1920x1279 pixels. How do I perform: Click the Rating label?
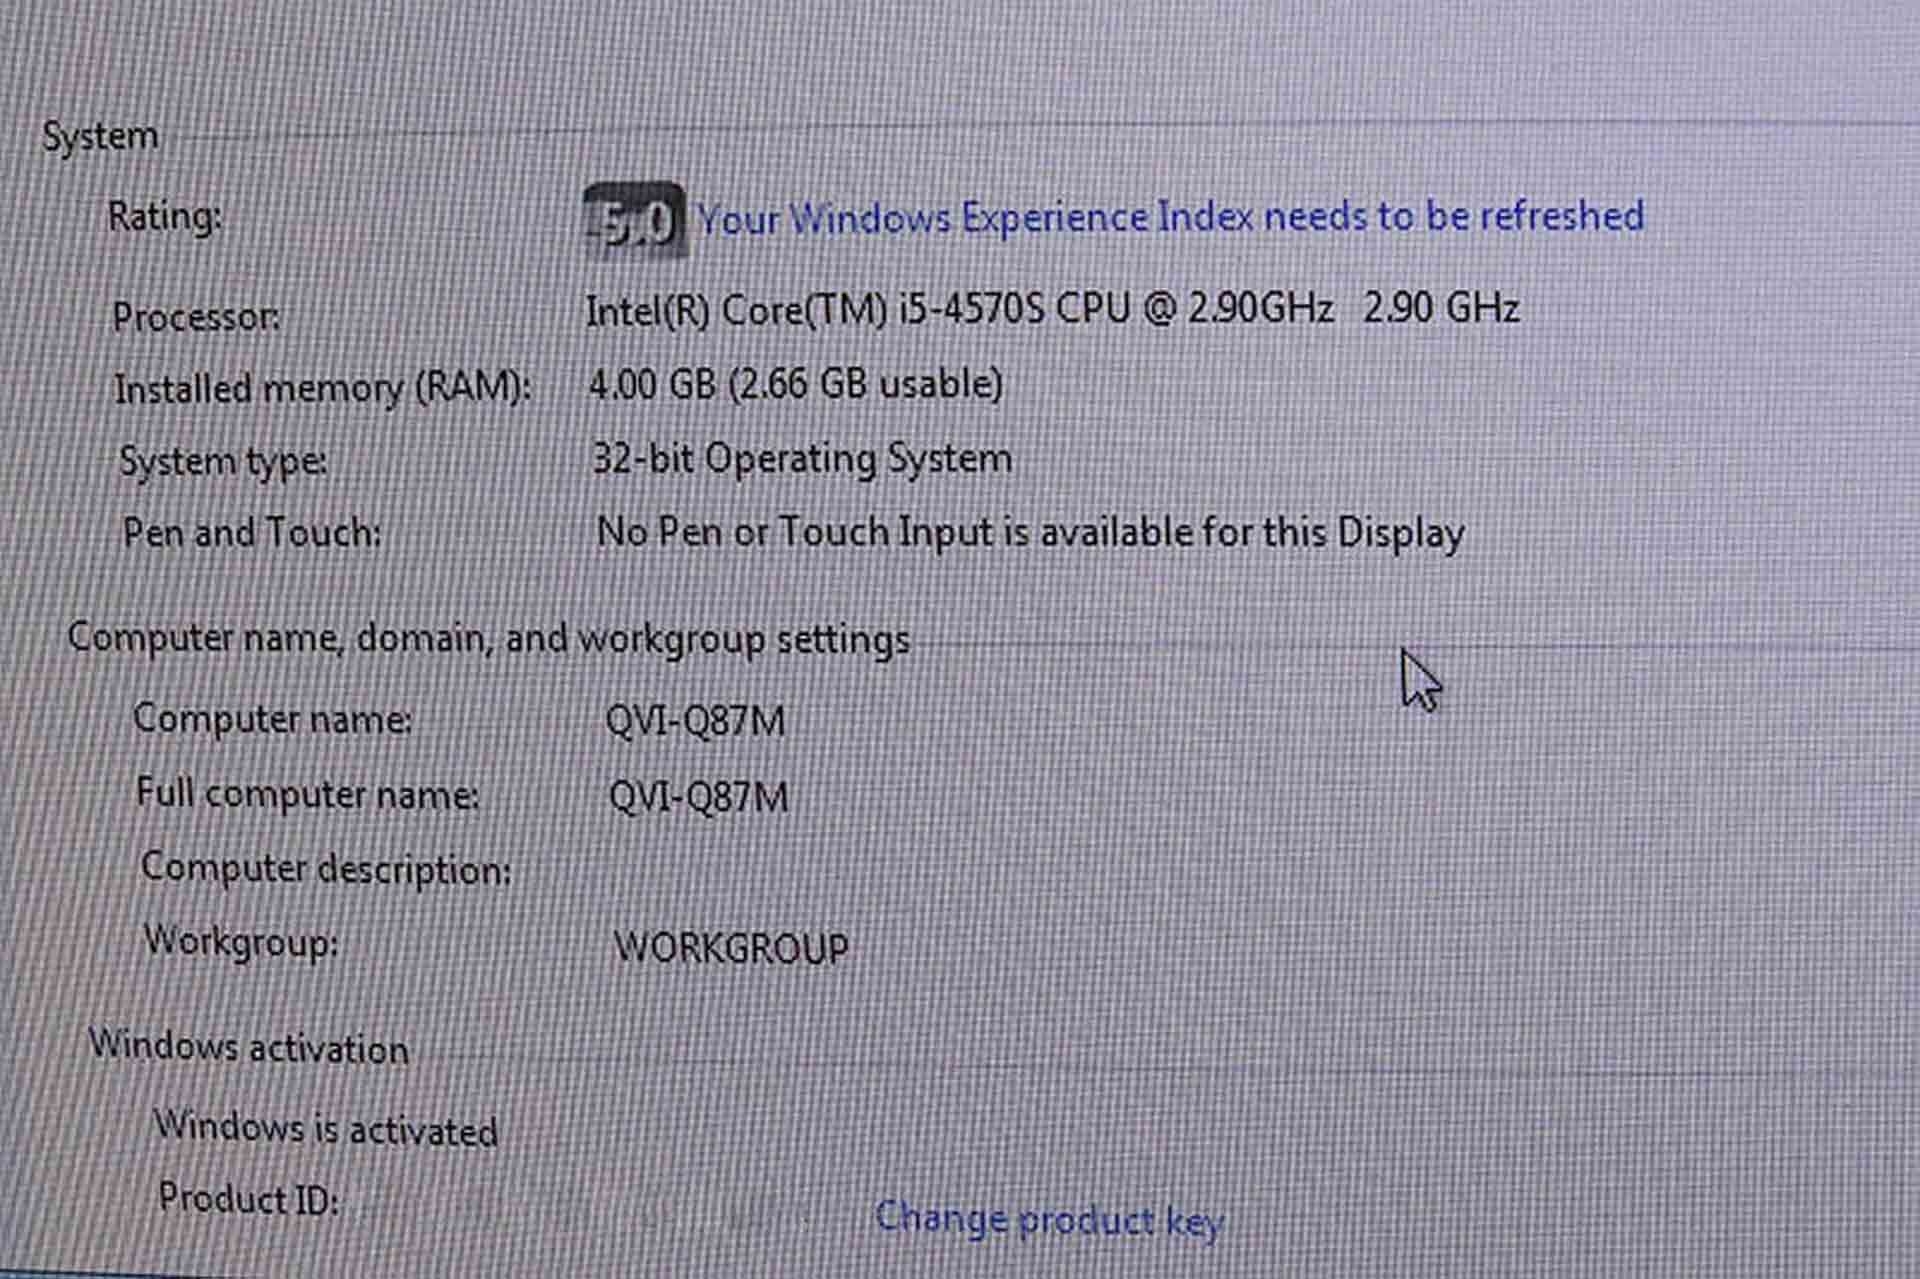[165, 216]
